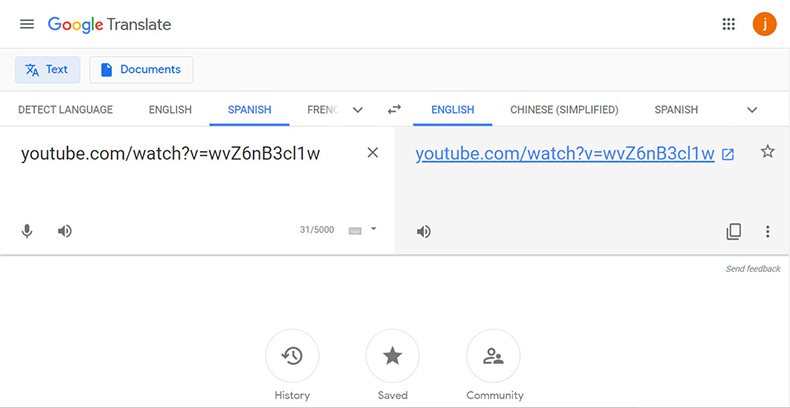
Task: Open translation History
Action: pos(292,356)
